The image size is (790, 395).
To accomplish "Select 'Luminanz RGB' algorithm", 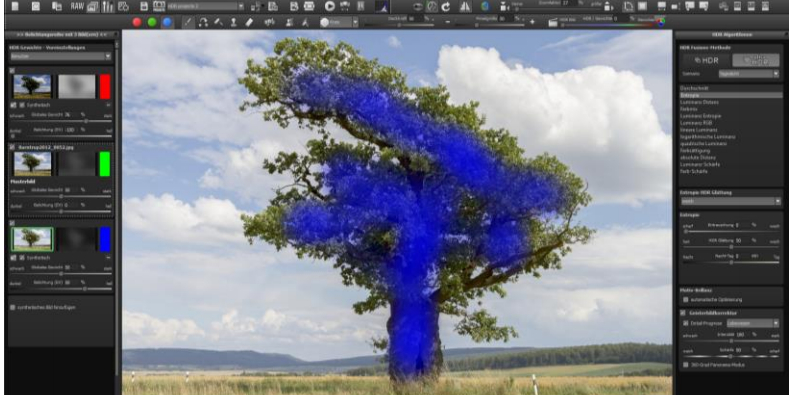I will 697,123.
